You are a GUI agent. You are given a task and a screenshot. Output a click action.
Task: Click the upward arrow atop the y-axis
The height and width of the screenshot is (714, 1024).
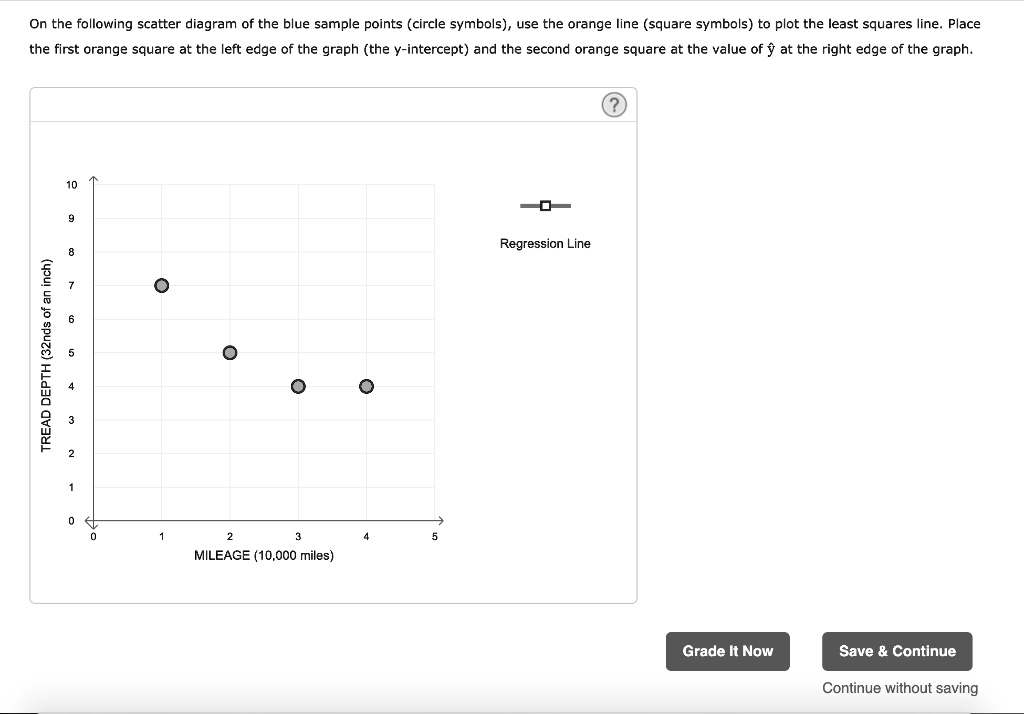click(x=94, y=180)
